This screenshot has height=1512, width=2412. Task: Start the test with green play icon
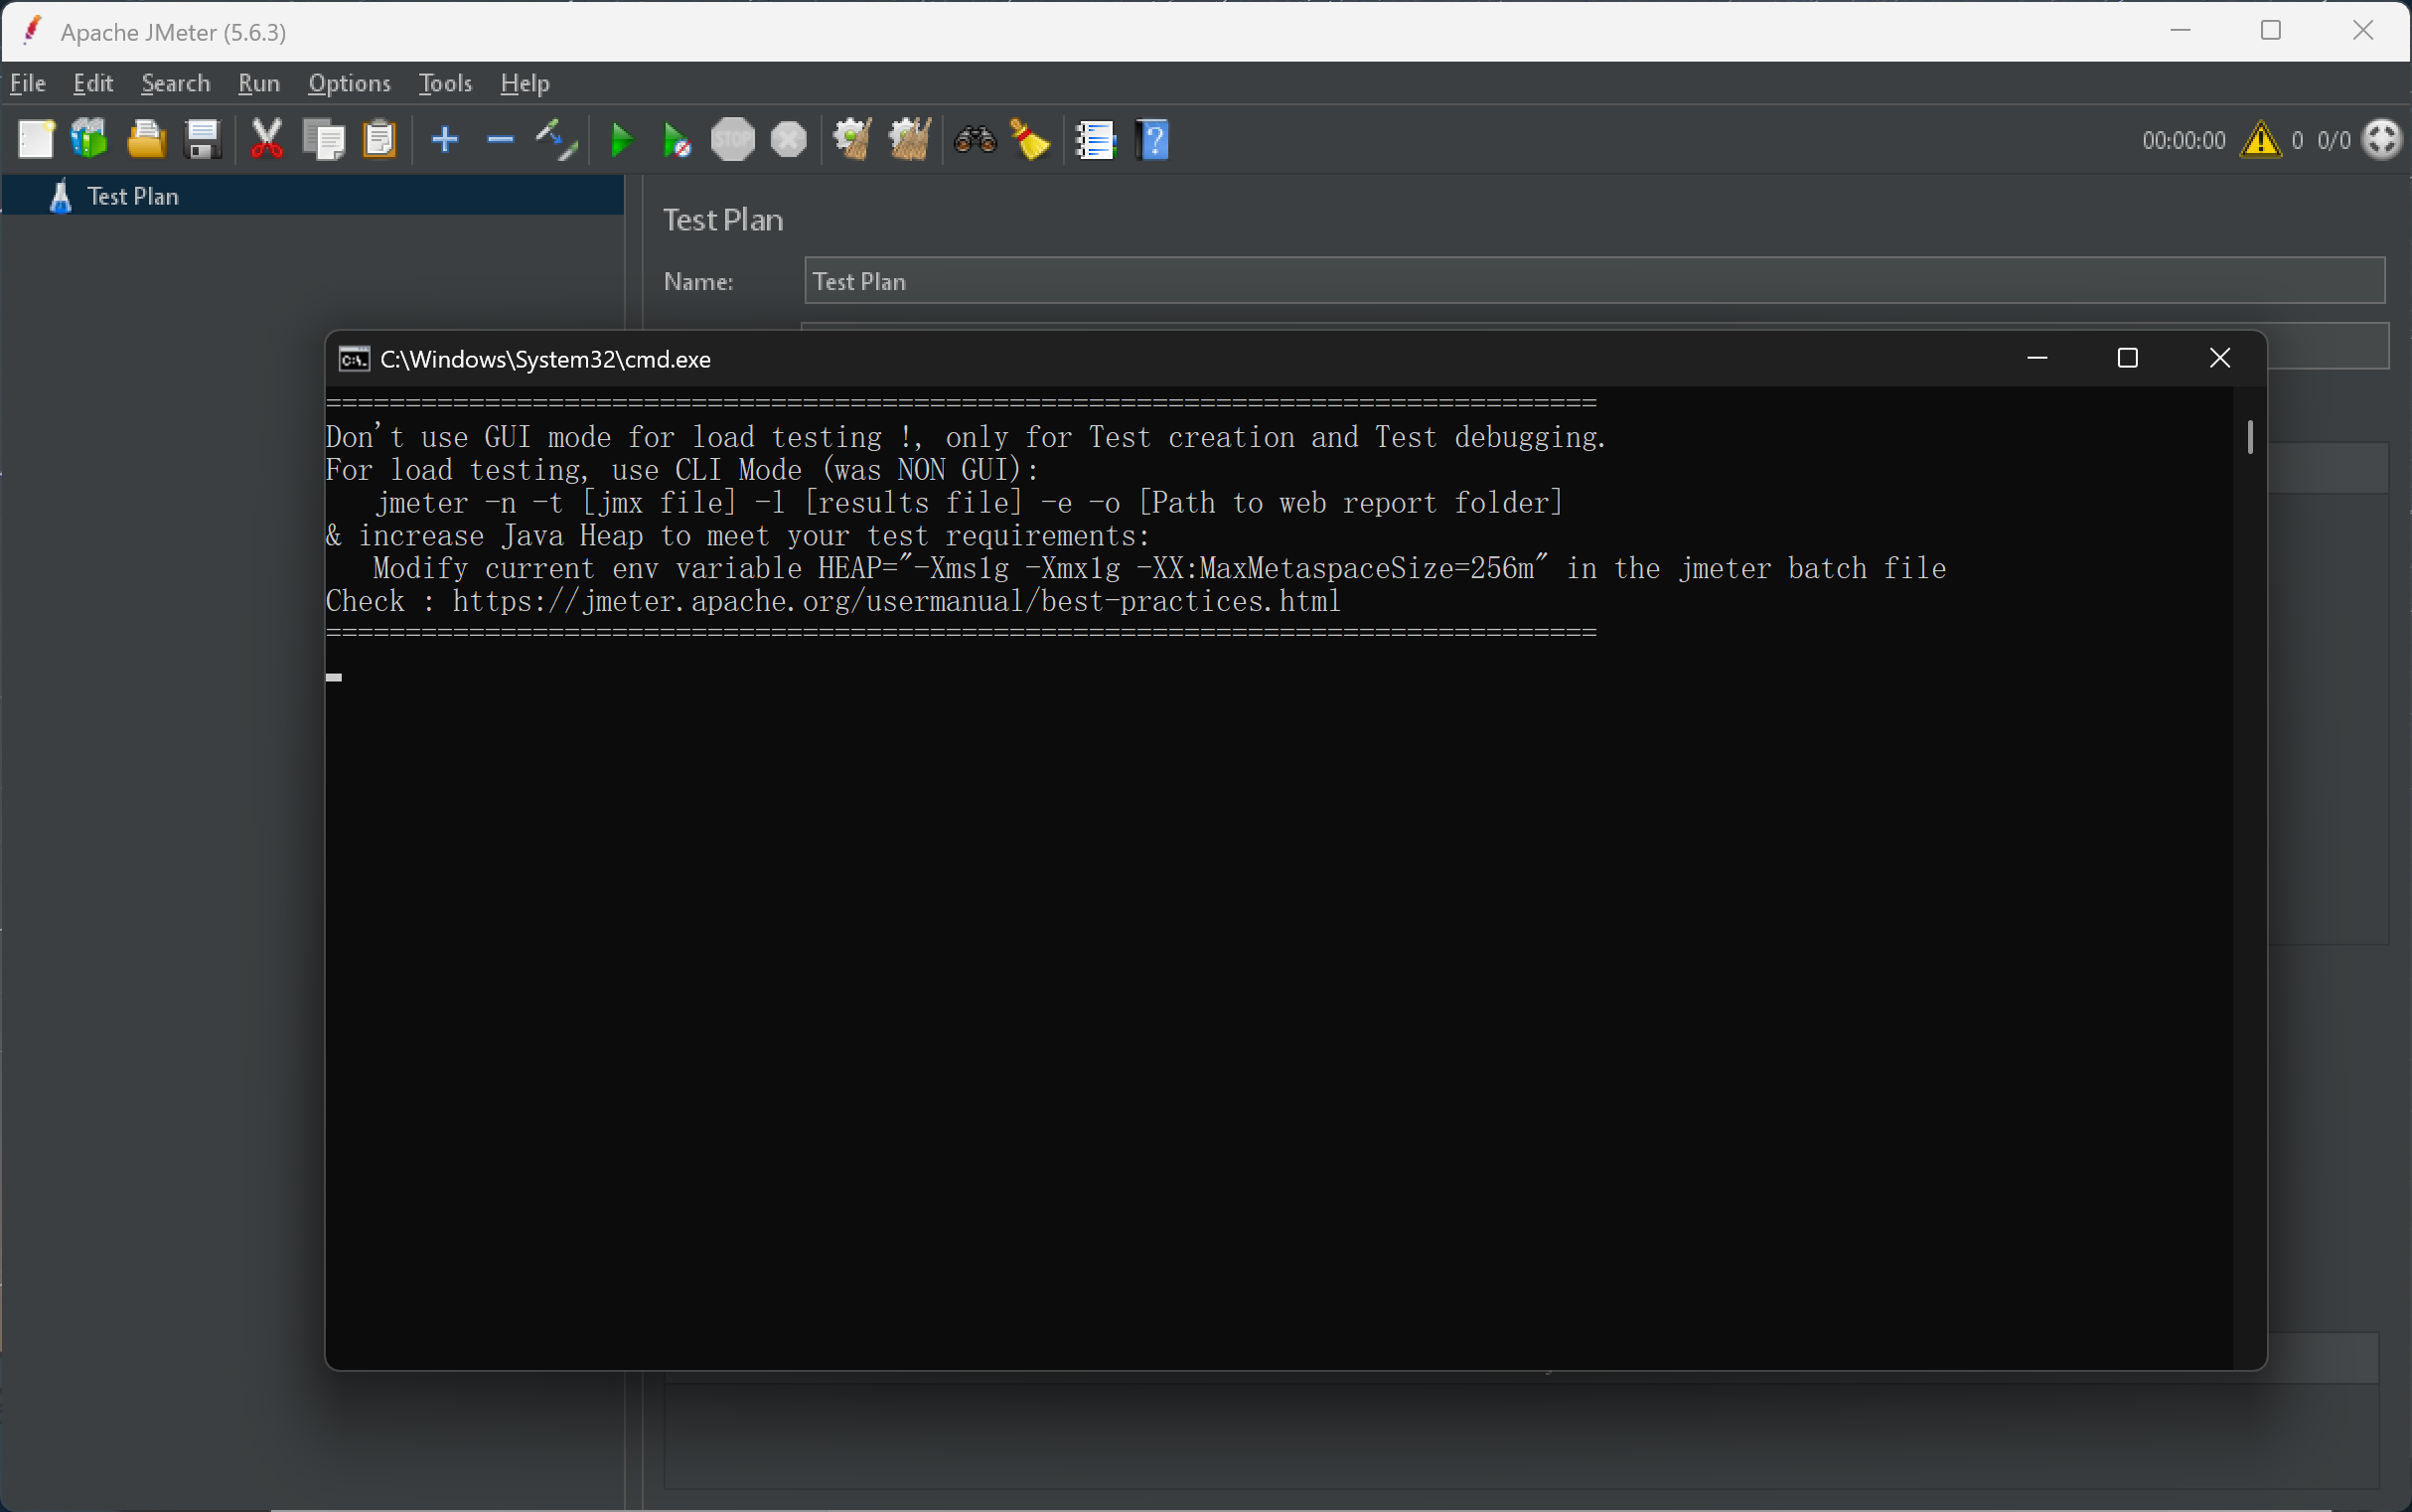621,140
